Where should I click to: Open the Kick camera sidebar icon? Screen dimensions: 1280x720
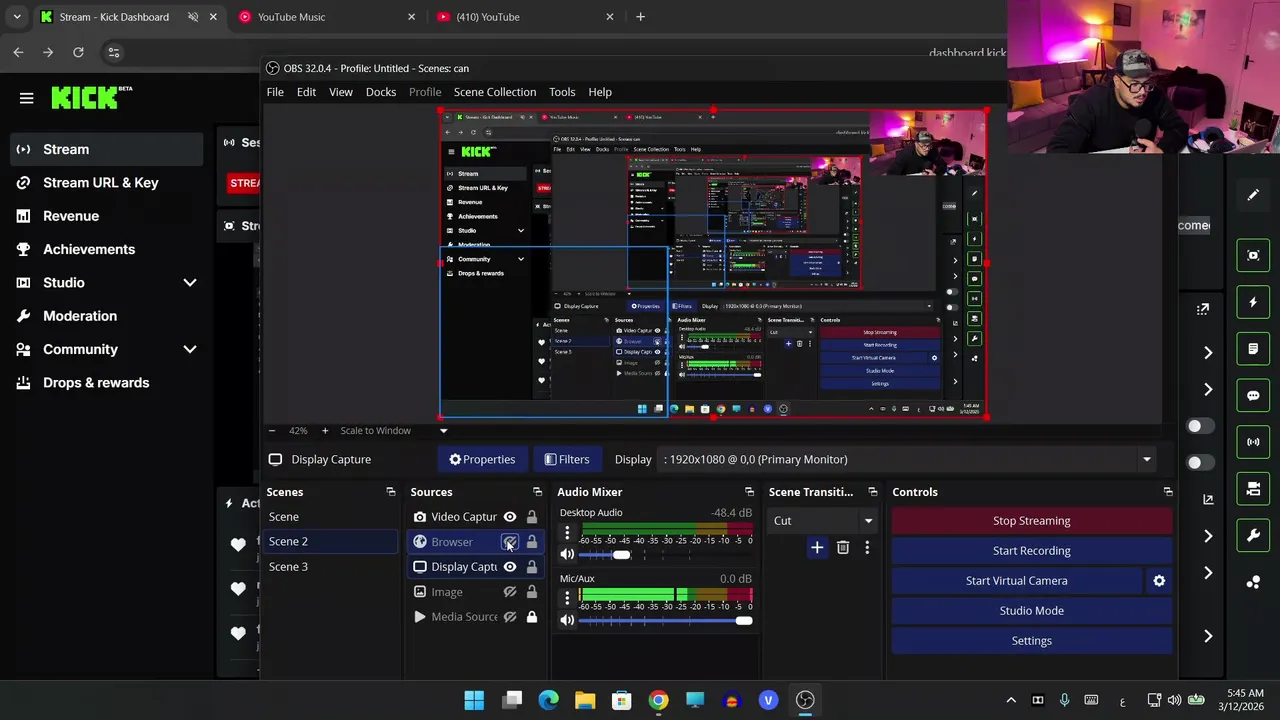1253,489
